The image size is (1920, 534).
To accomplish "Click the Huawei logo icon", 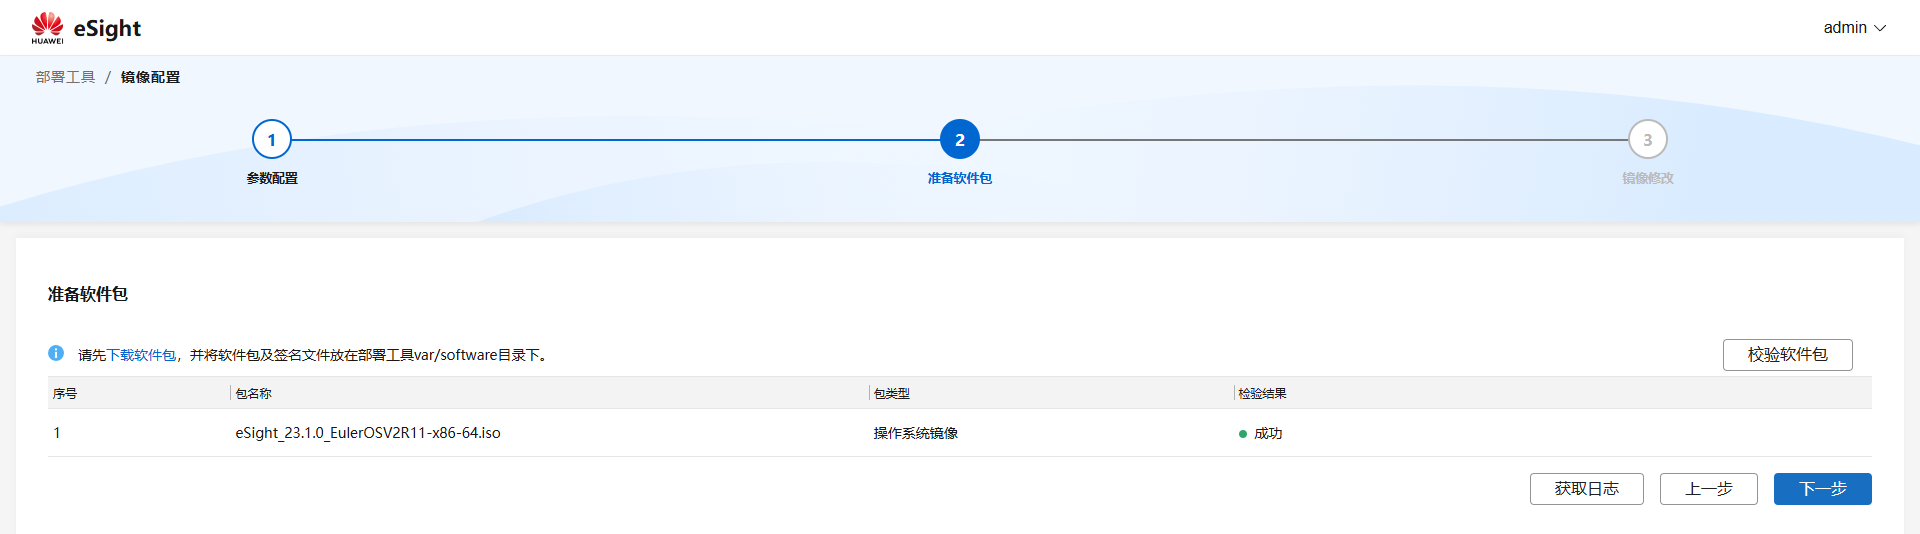I will [47, 27].
